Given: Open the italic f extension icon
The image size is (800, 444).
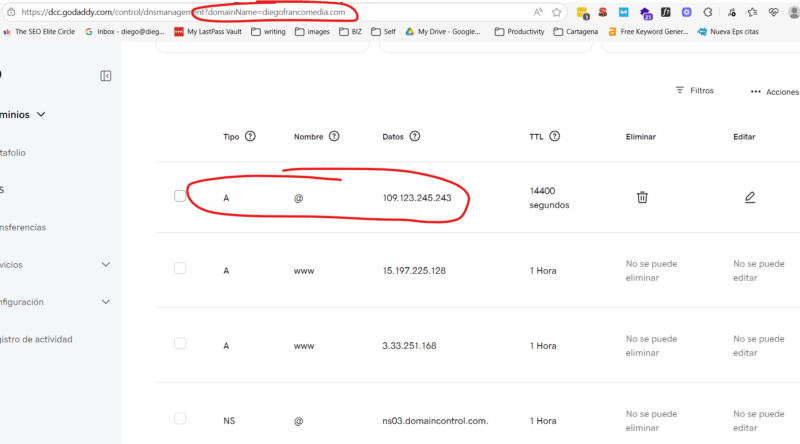Looking at the screenshot, I should (665, 12).
